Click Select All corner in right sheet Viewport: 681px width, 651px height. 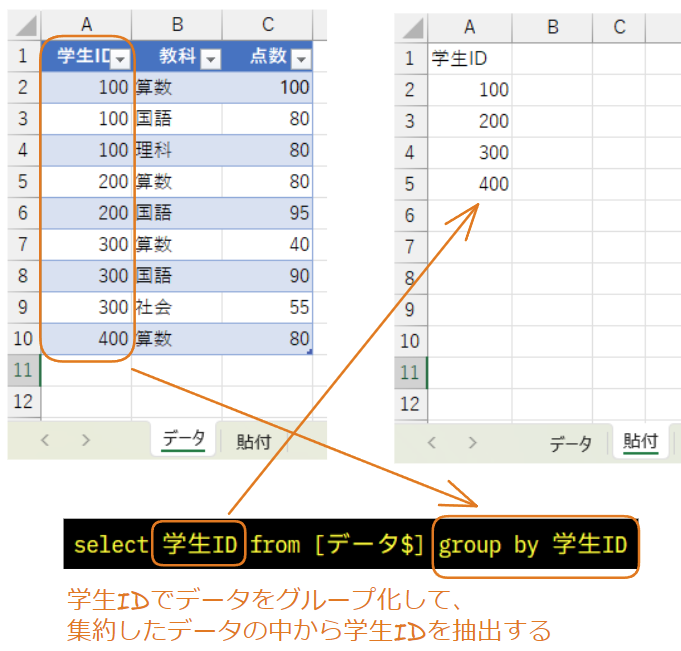[411, 28]
